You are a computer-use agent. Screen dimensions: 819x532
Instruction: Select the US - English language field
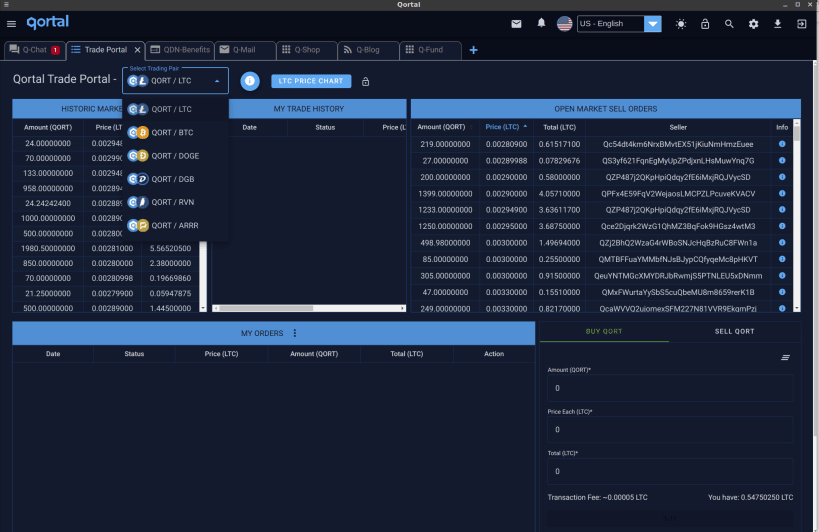[x=610, y=24]
